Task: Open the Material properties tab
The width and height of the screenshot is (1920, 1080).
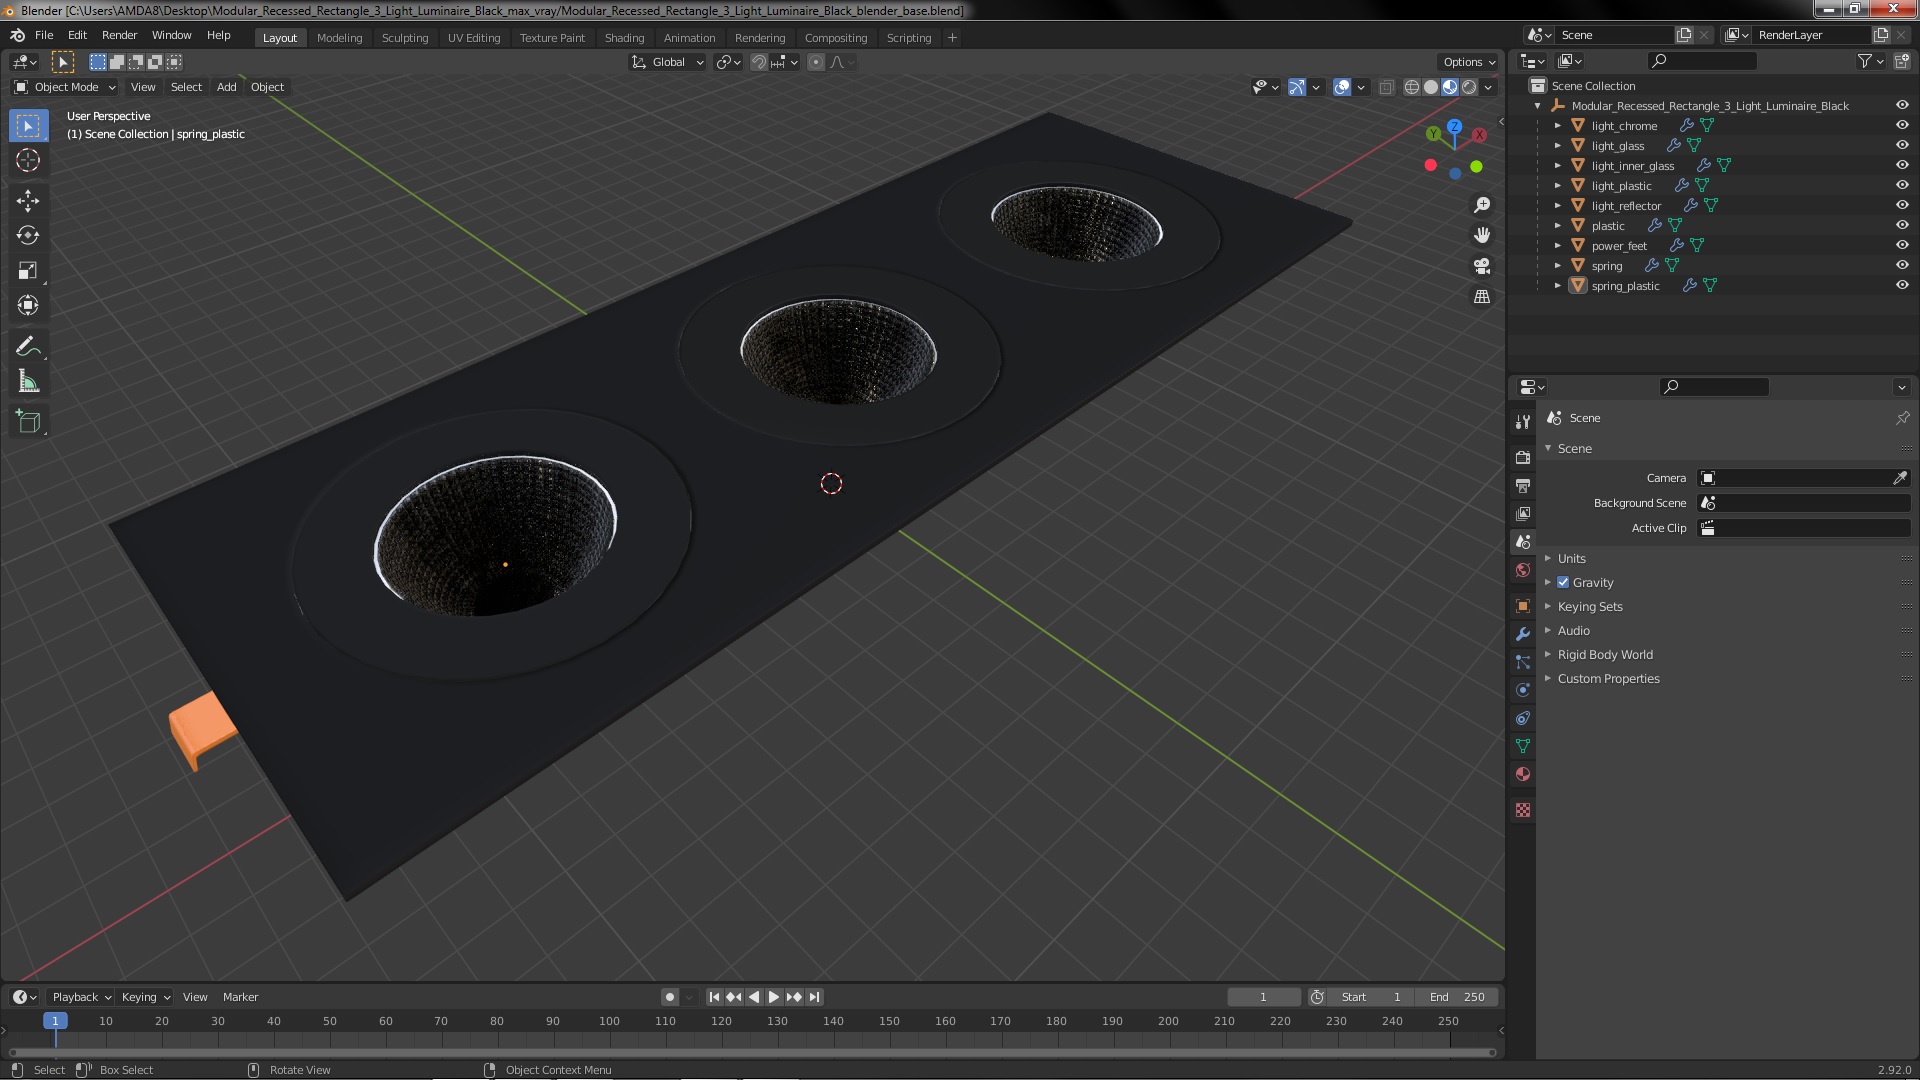Action: pos(1523,774)
